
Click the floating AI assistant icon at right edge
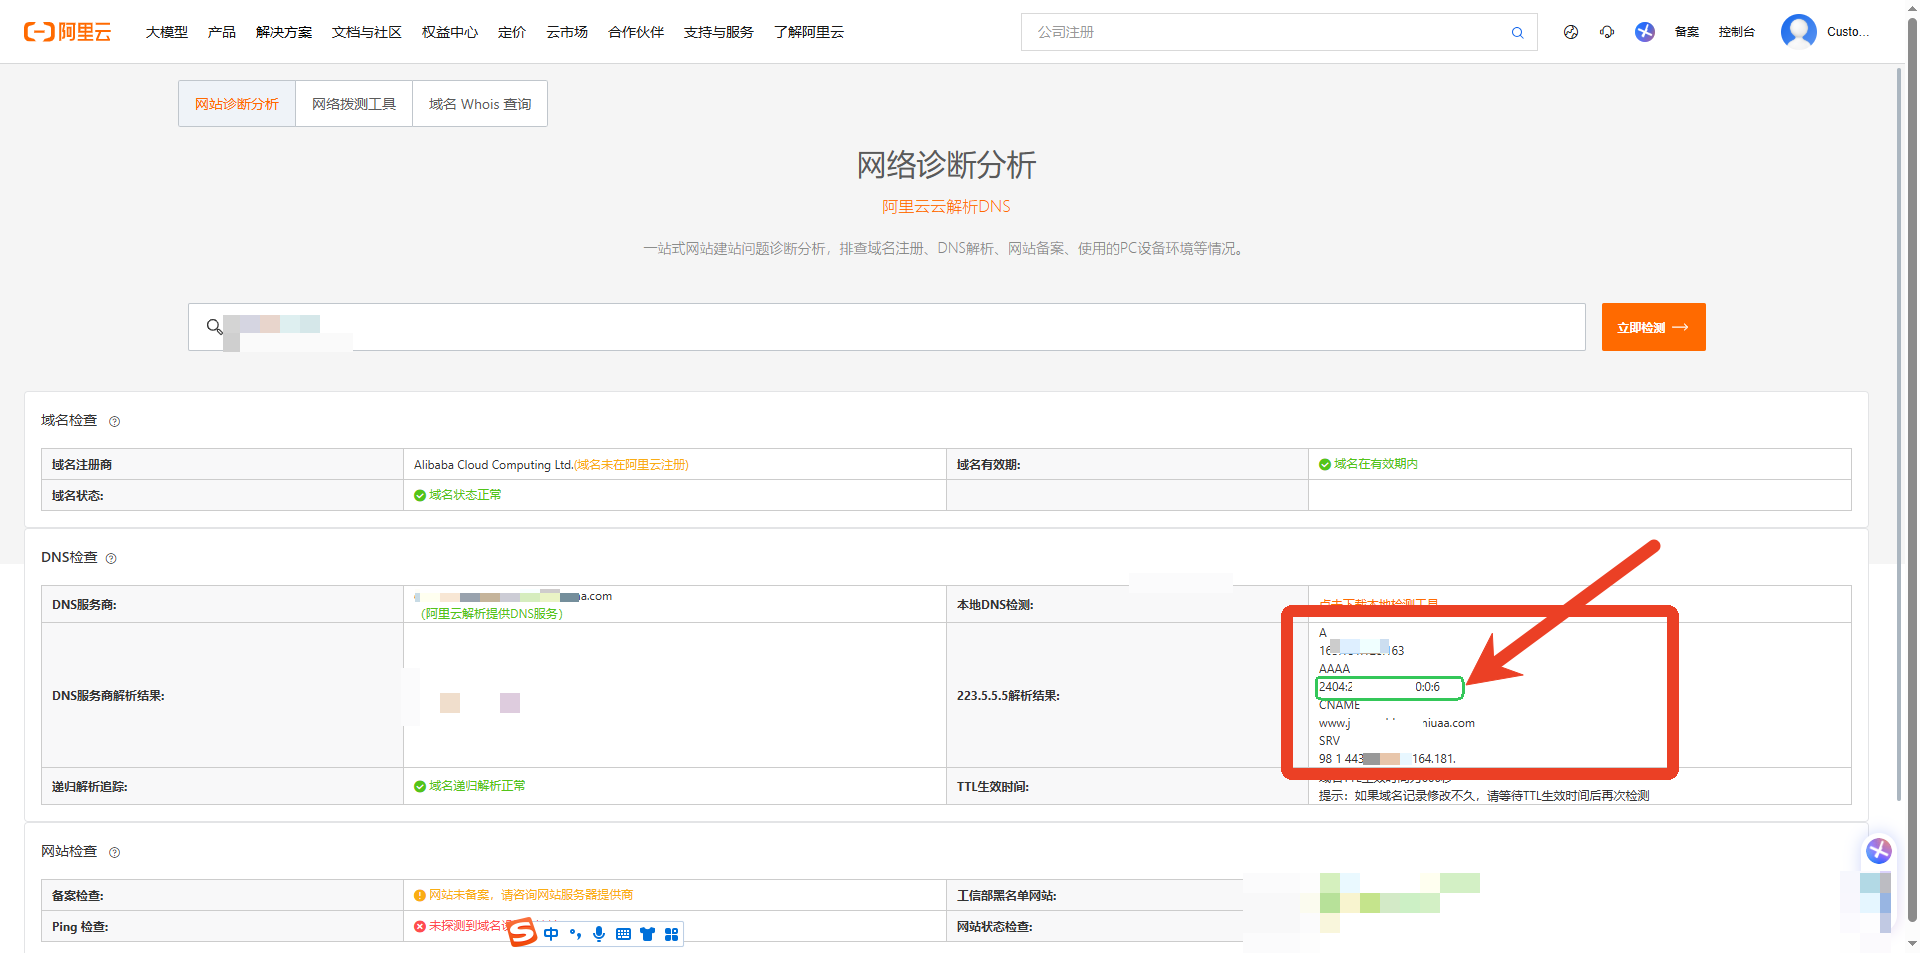1879,850
